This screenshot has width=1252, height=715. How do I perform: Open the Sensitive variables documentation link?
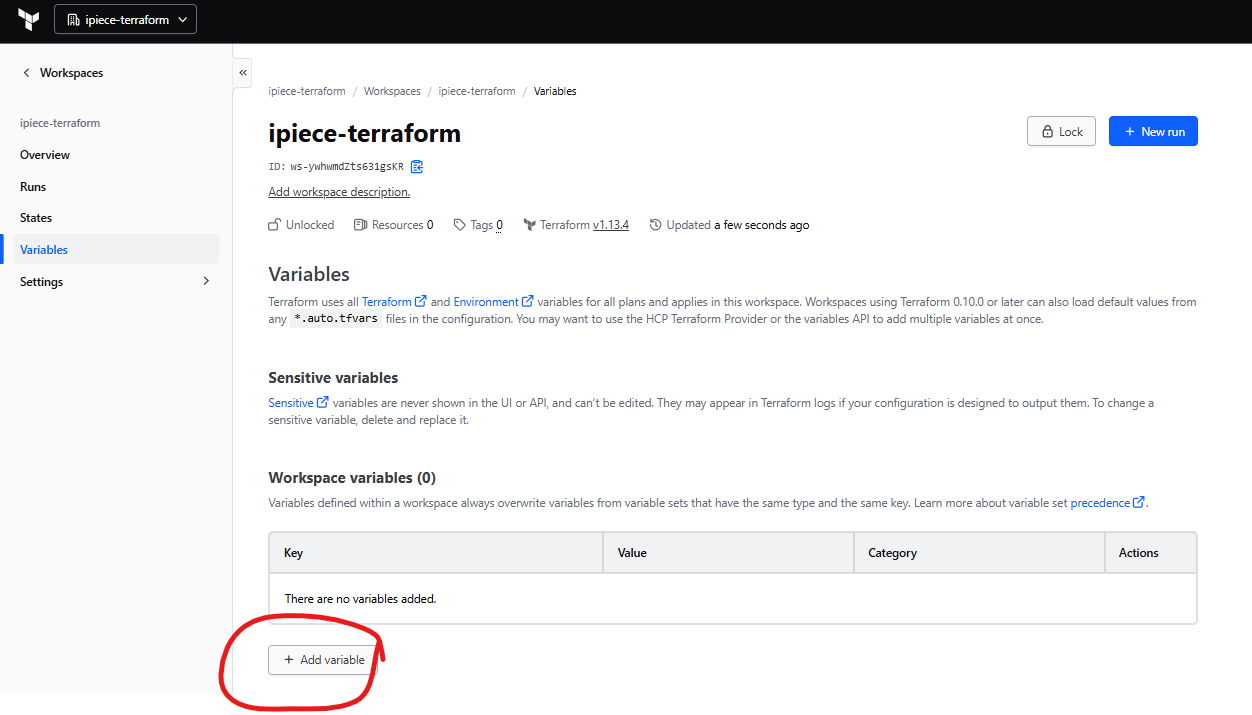[298, 403]
